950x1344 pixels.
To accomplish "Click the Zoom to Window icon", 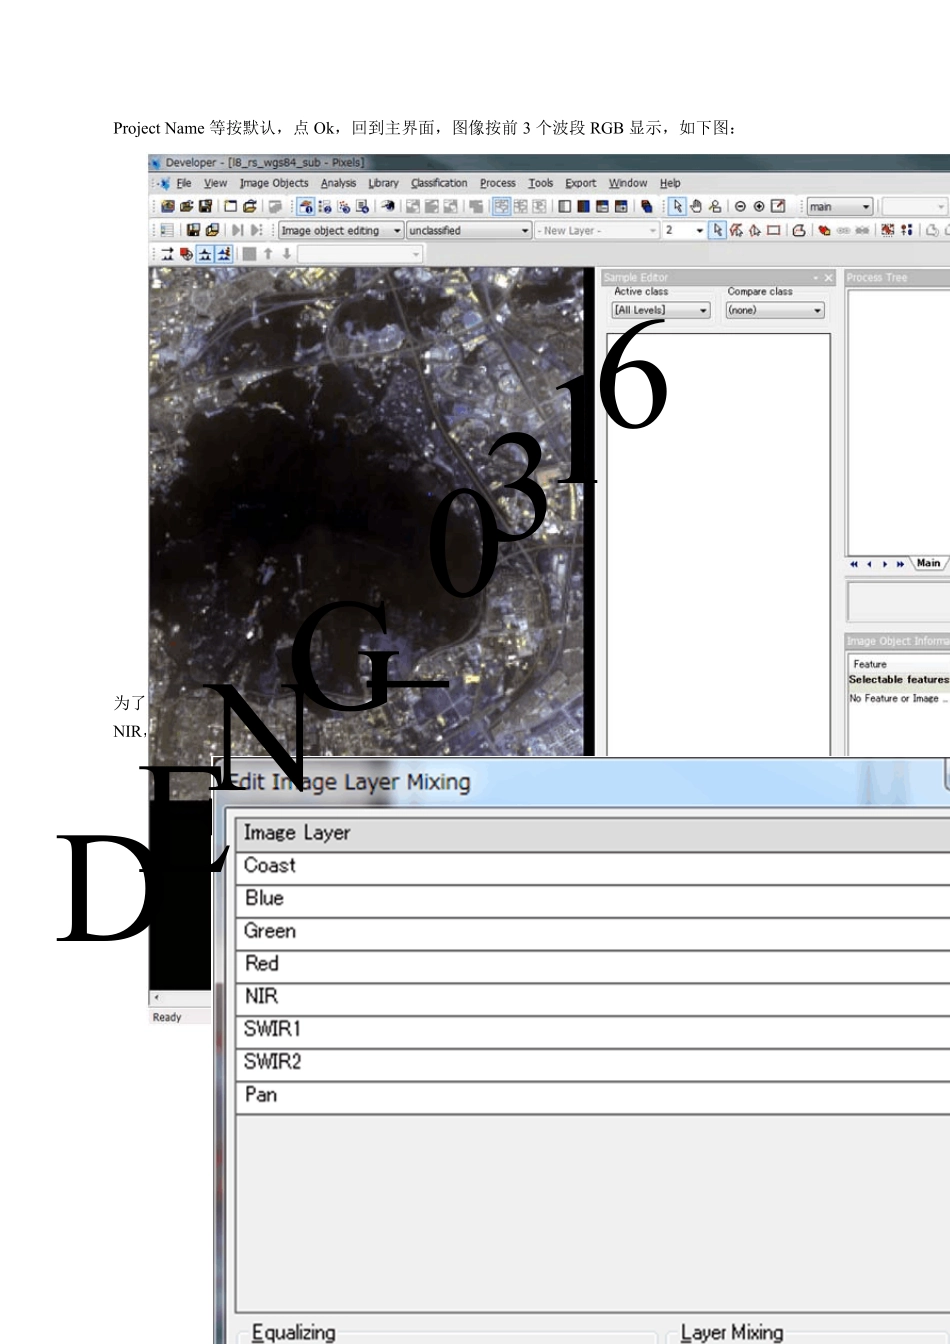I will [x=778, y=206].
